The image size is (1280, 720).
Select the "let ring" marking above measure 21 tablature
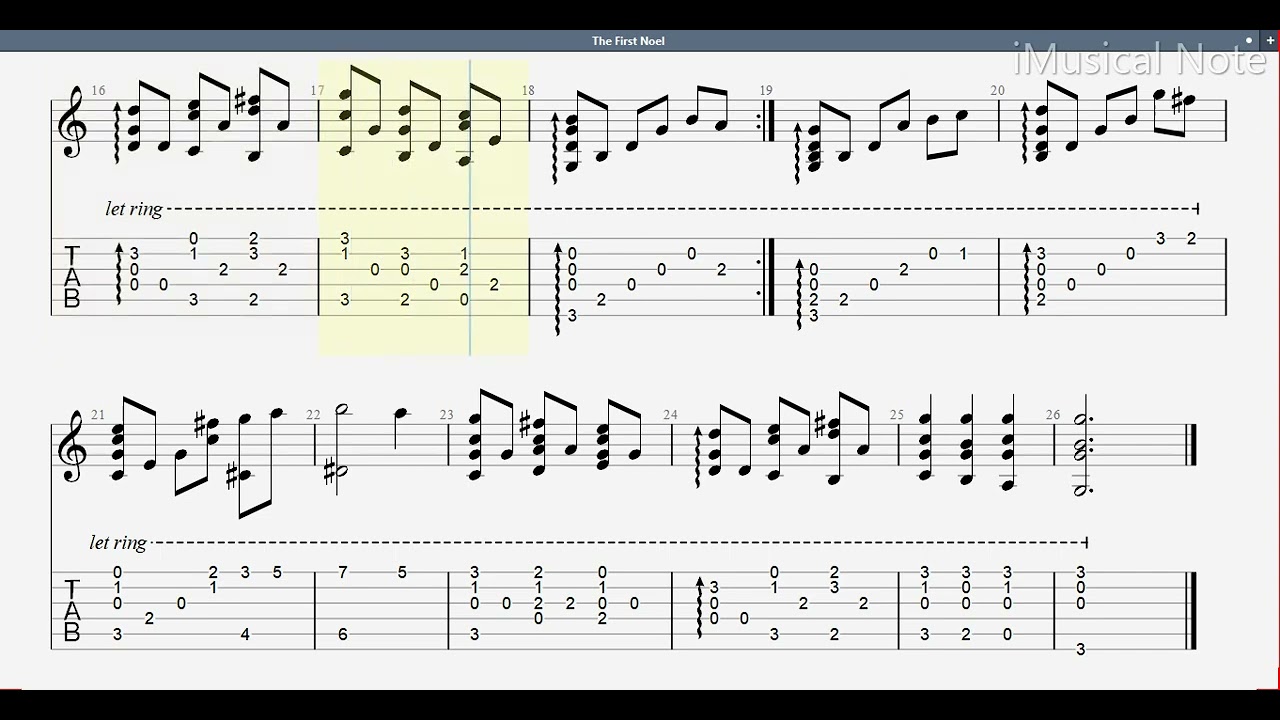point(118,542)
